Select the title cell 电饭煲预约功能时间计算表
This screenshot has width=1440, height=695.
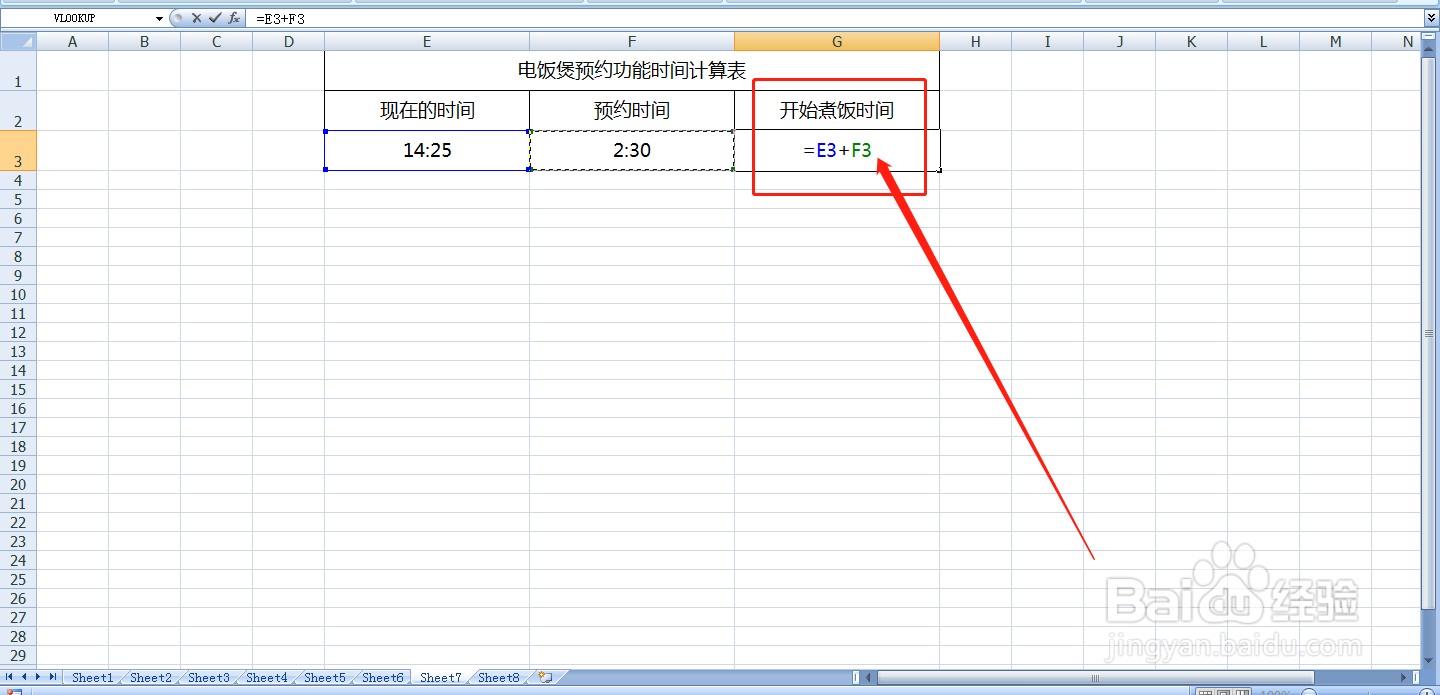point(632,70)
